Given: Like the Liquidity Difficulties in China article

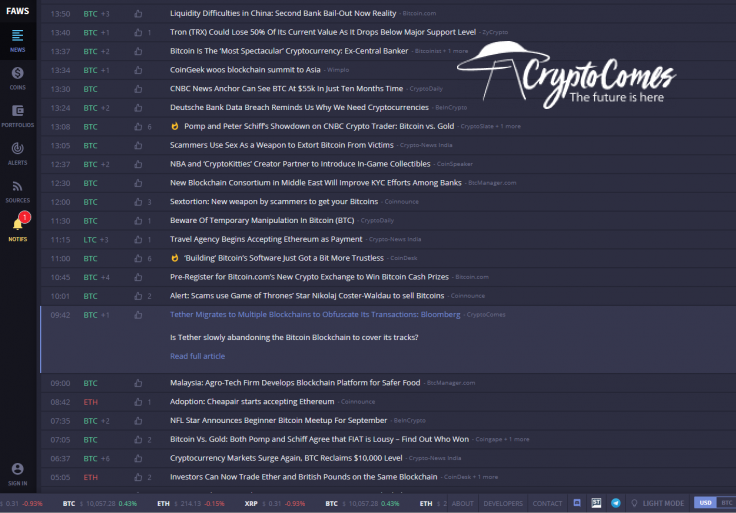Looking at the screenshot, I should 138,14.
